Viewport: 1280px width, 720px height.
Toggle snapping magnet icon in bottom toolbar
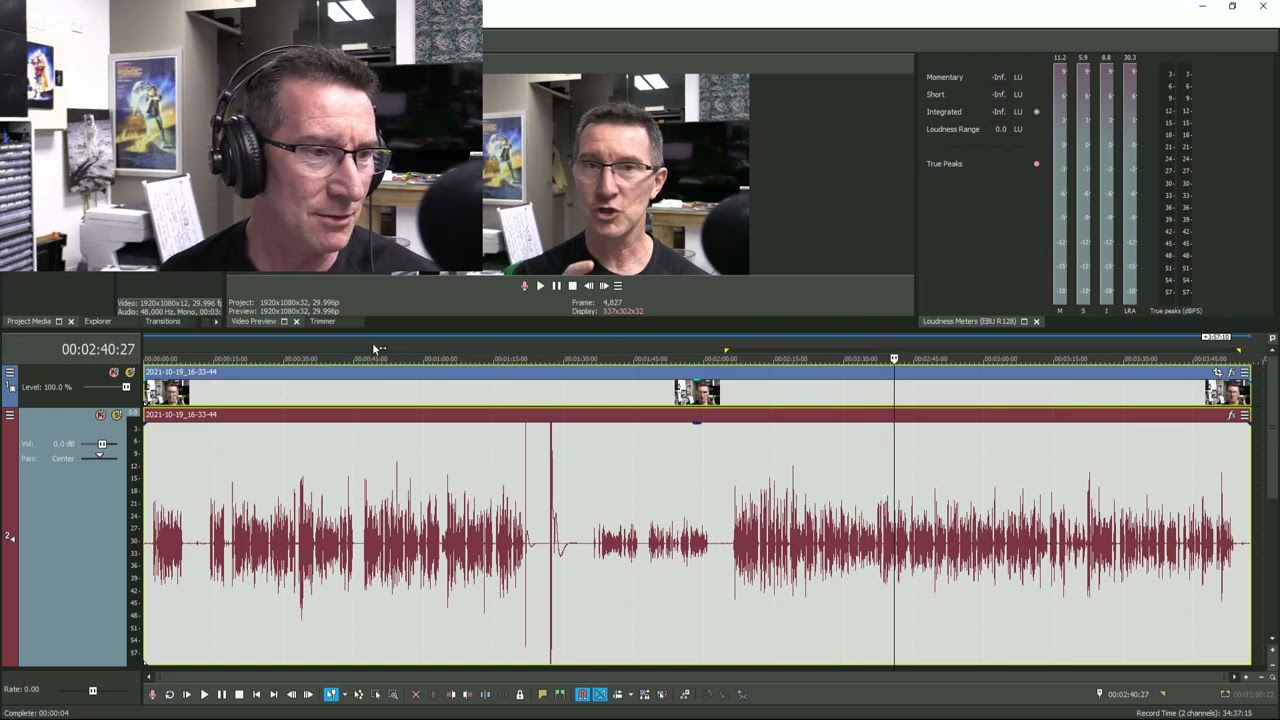[x=582, y=694]
